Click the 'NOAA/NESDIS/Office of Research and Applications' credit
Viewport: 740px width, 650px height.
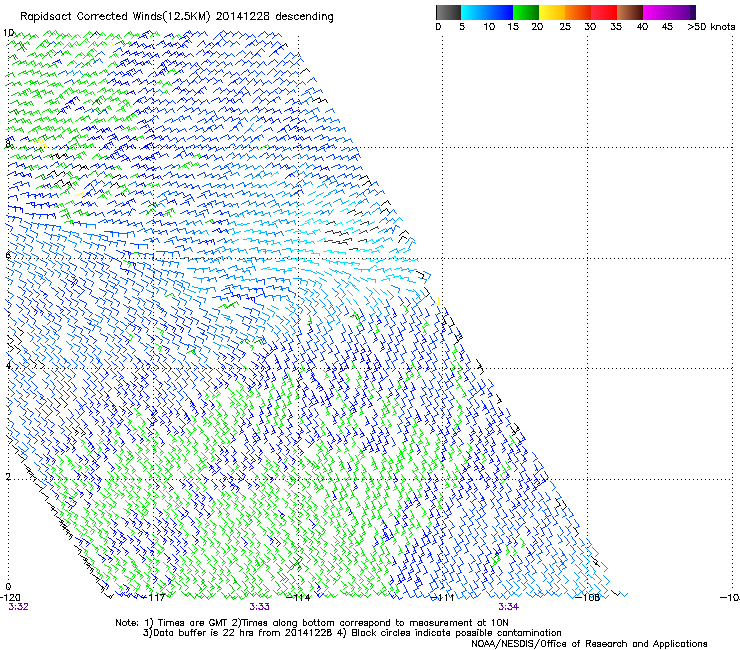[x=589, y=644]
